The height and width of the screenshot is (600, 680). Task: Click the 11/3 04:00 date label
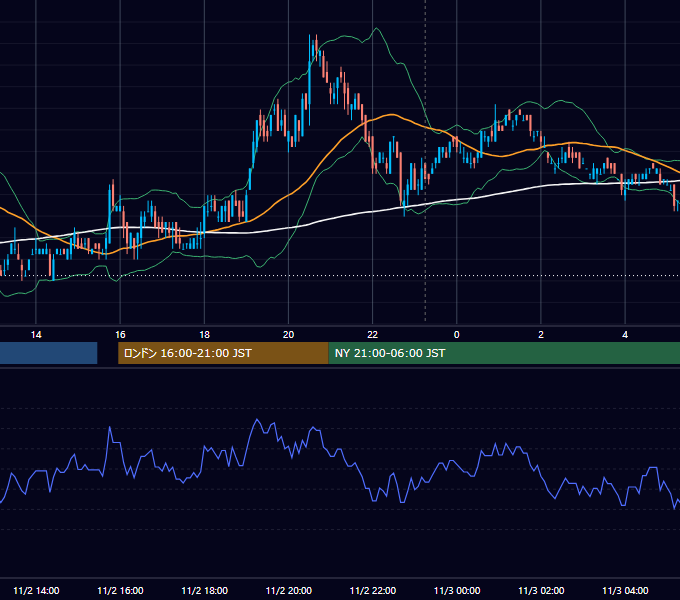pyautogui.click(x=625, y=590)
